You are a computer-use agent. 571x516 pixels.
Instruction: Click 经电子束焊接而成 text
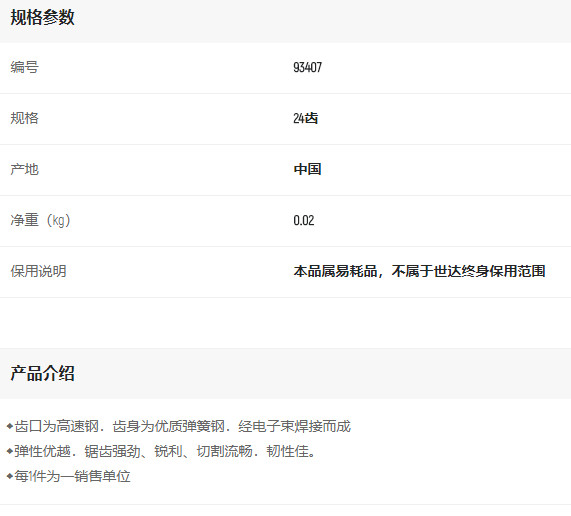coord(294,426)
